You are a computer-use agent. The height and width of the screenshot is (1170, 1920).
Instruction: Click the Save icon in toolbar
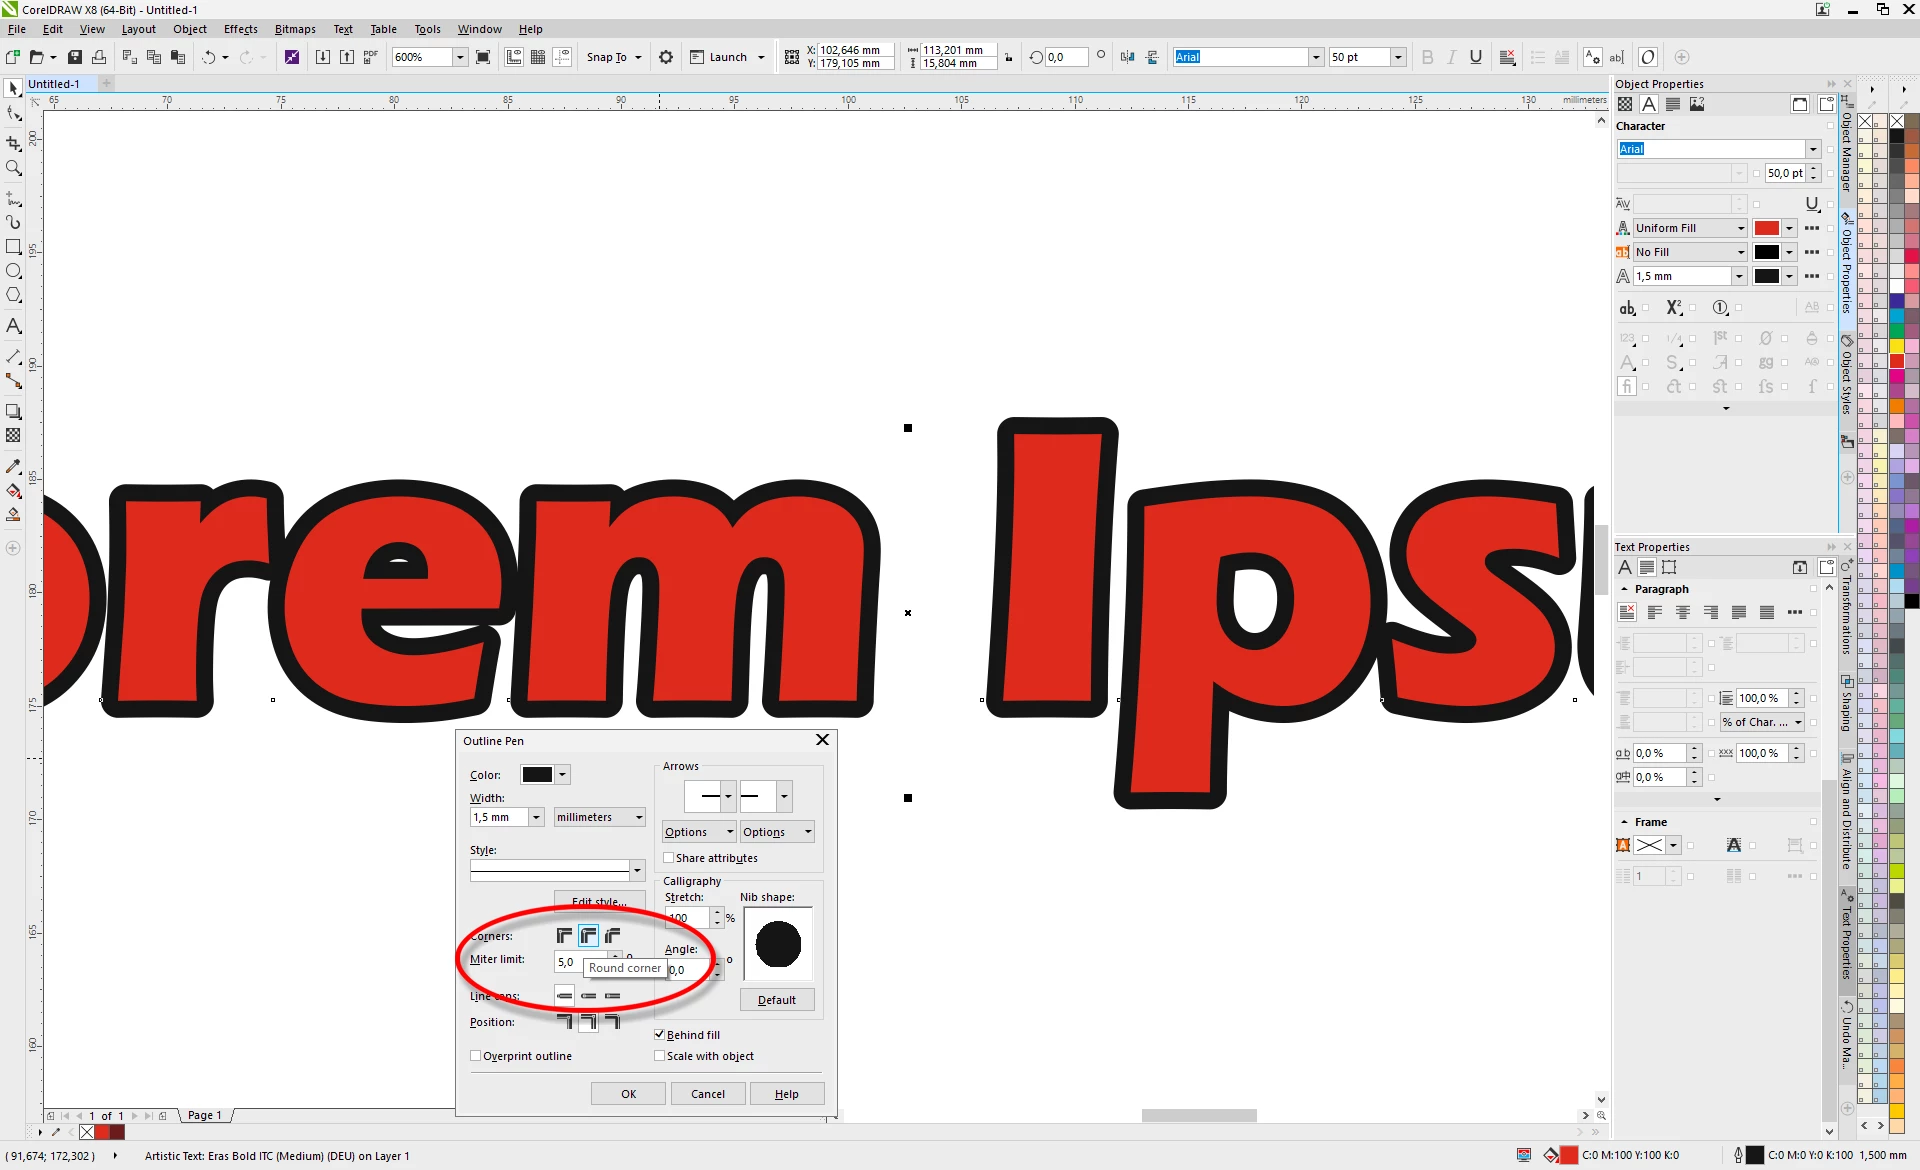(x=75, y=57)
